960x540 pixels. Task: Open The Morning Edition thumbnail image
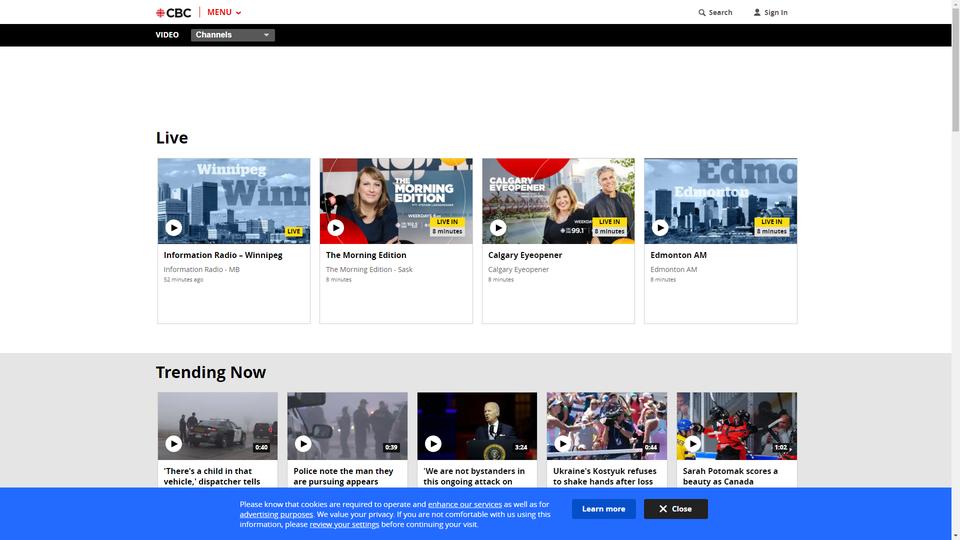tap(396, 201)
